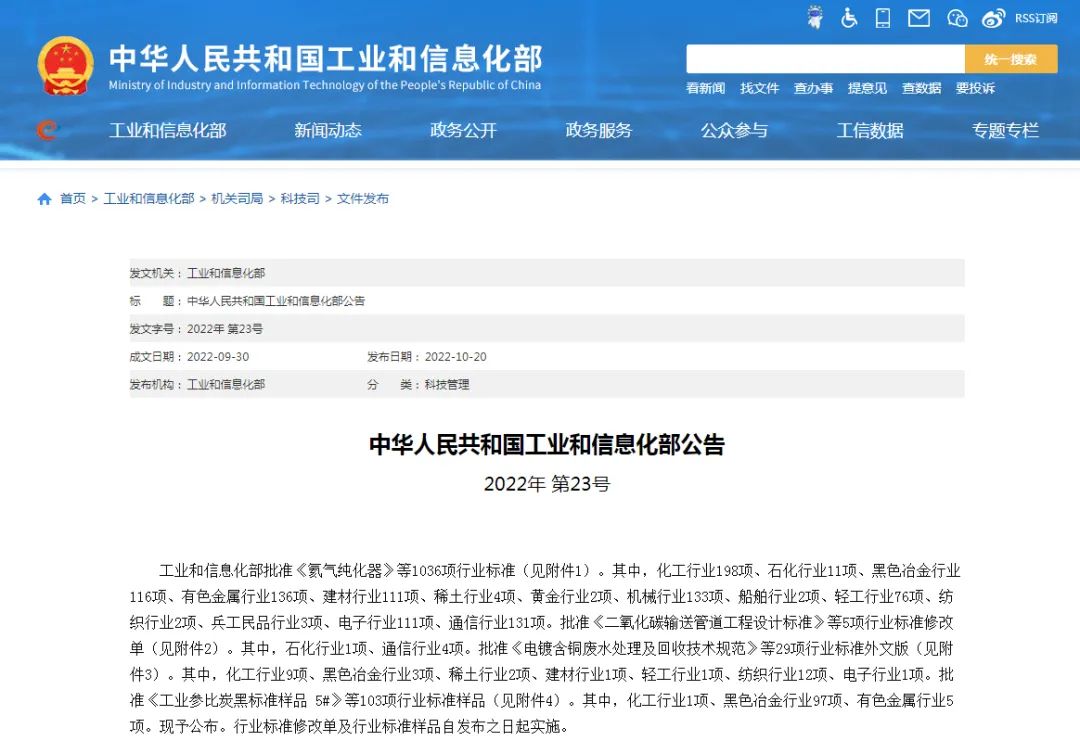Open the robot assistant icon
This screenshot has height=741, width=1080.
(x=815, y=17)
